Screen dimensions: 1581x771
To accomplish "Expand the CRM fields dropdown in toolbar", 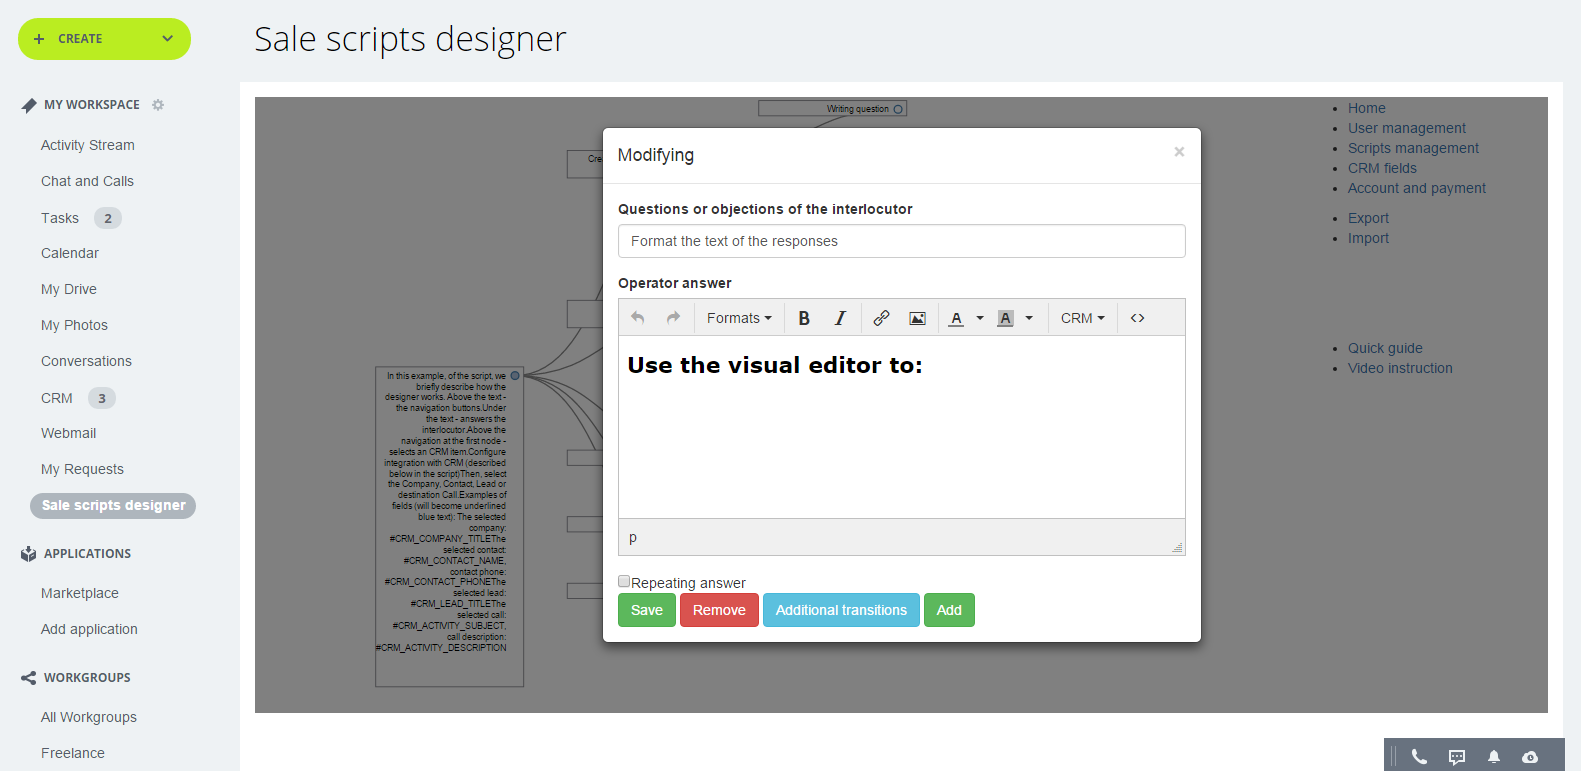I will (x=1082, y=318).
